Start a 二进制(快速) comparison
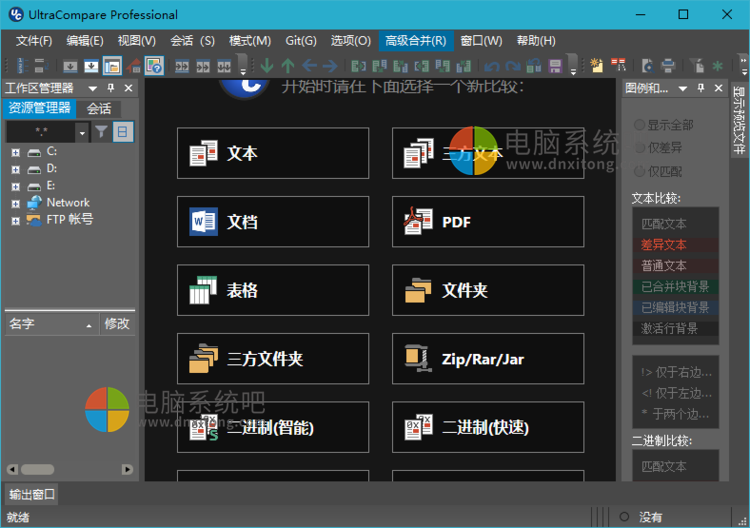 click(488, 427)
